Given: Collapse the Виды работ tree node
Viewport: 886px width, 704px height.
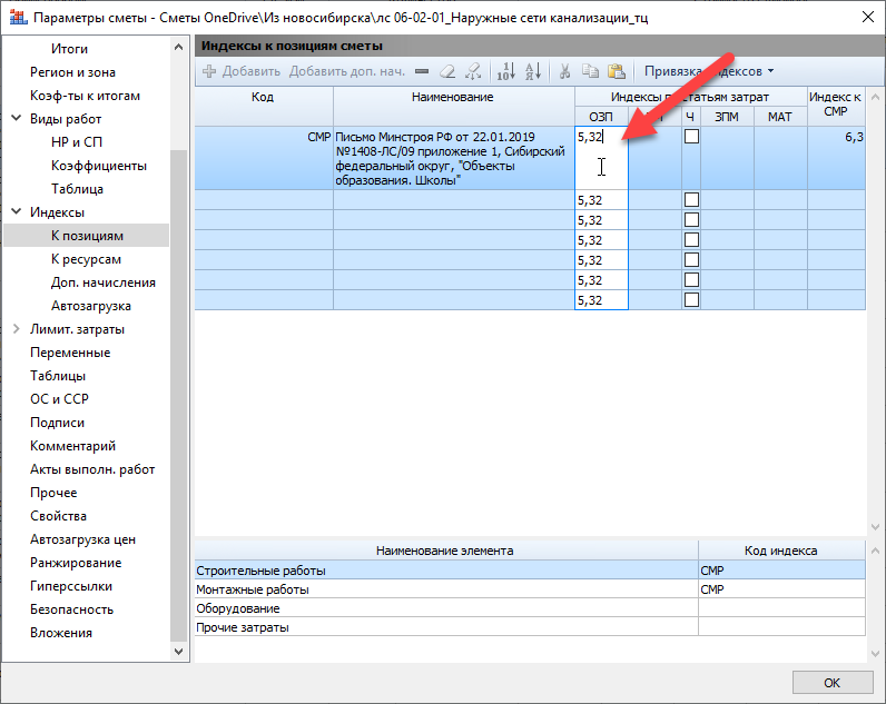Looking at the screenshot, I should (x=16, y=118).
